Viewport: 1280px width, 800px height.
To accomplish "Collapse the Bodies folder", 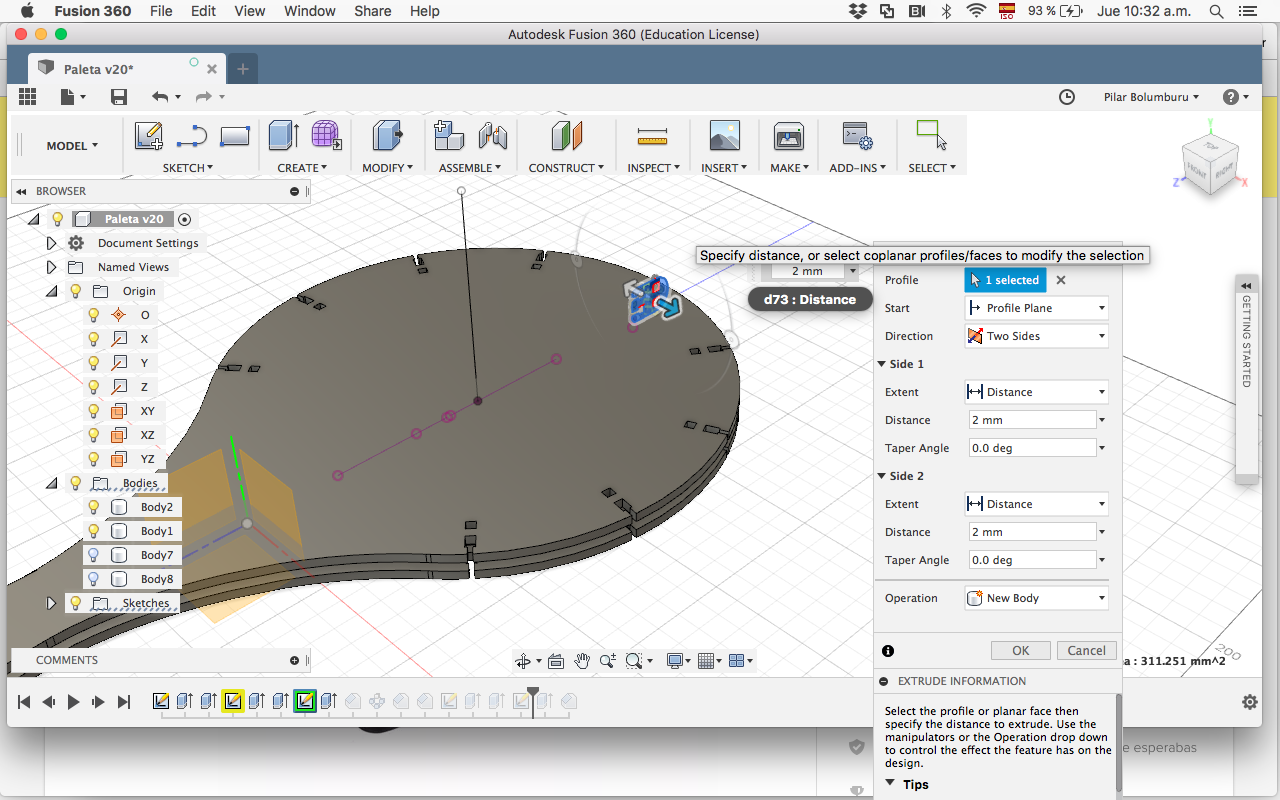I will (52, 483).
